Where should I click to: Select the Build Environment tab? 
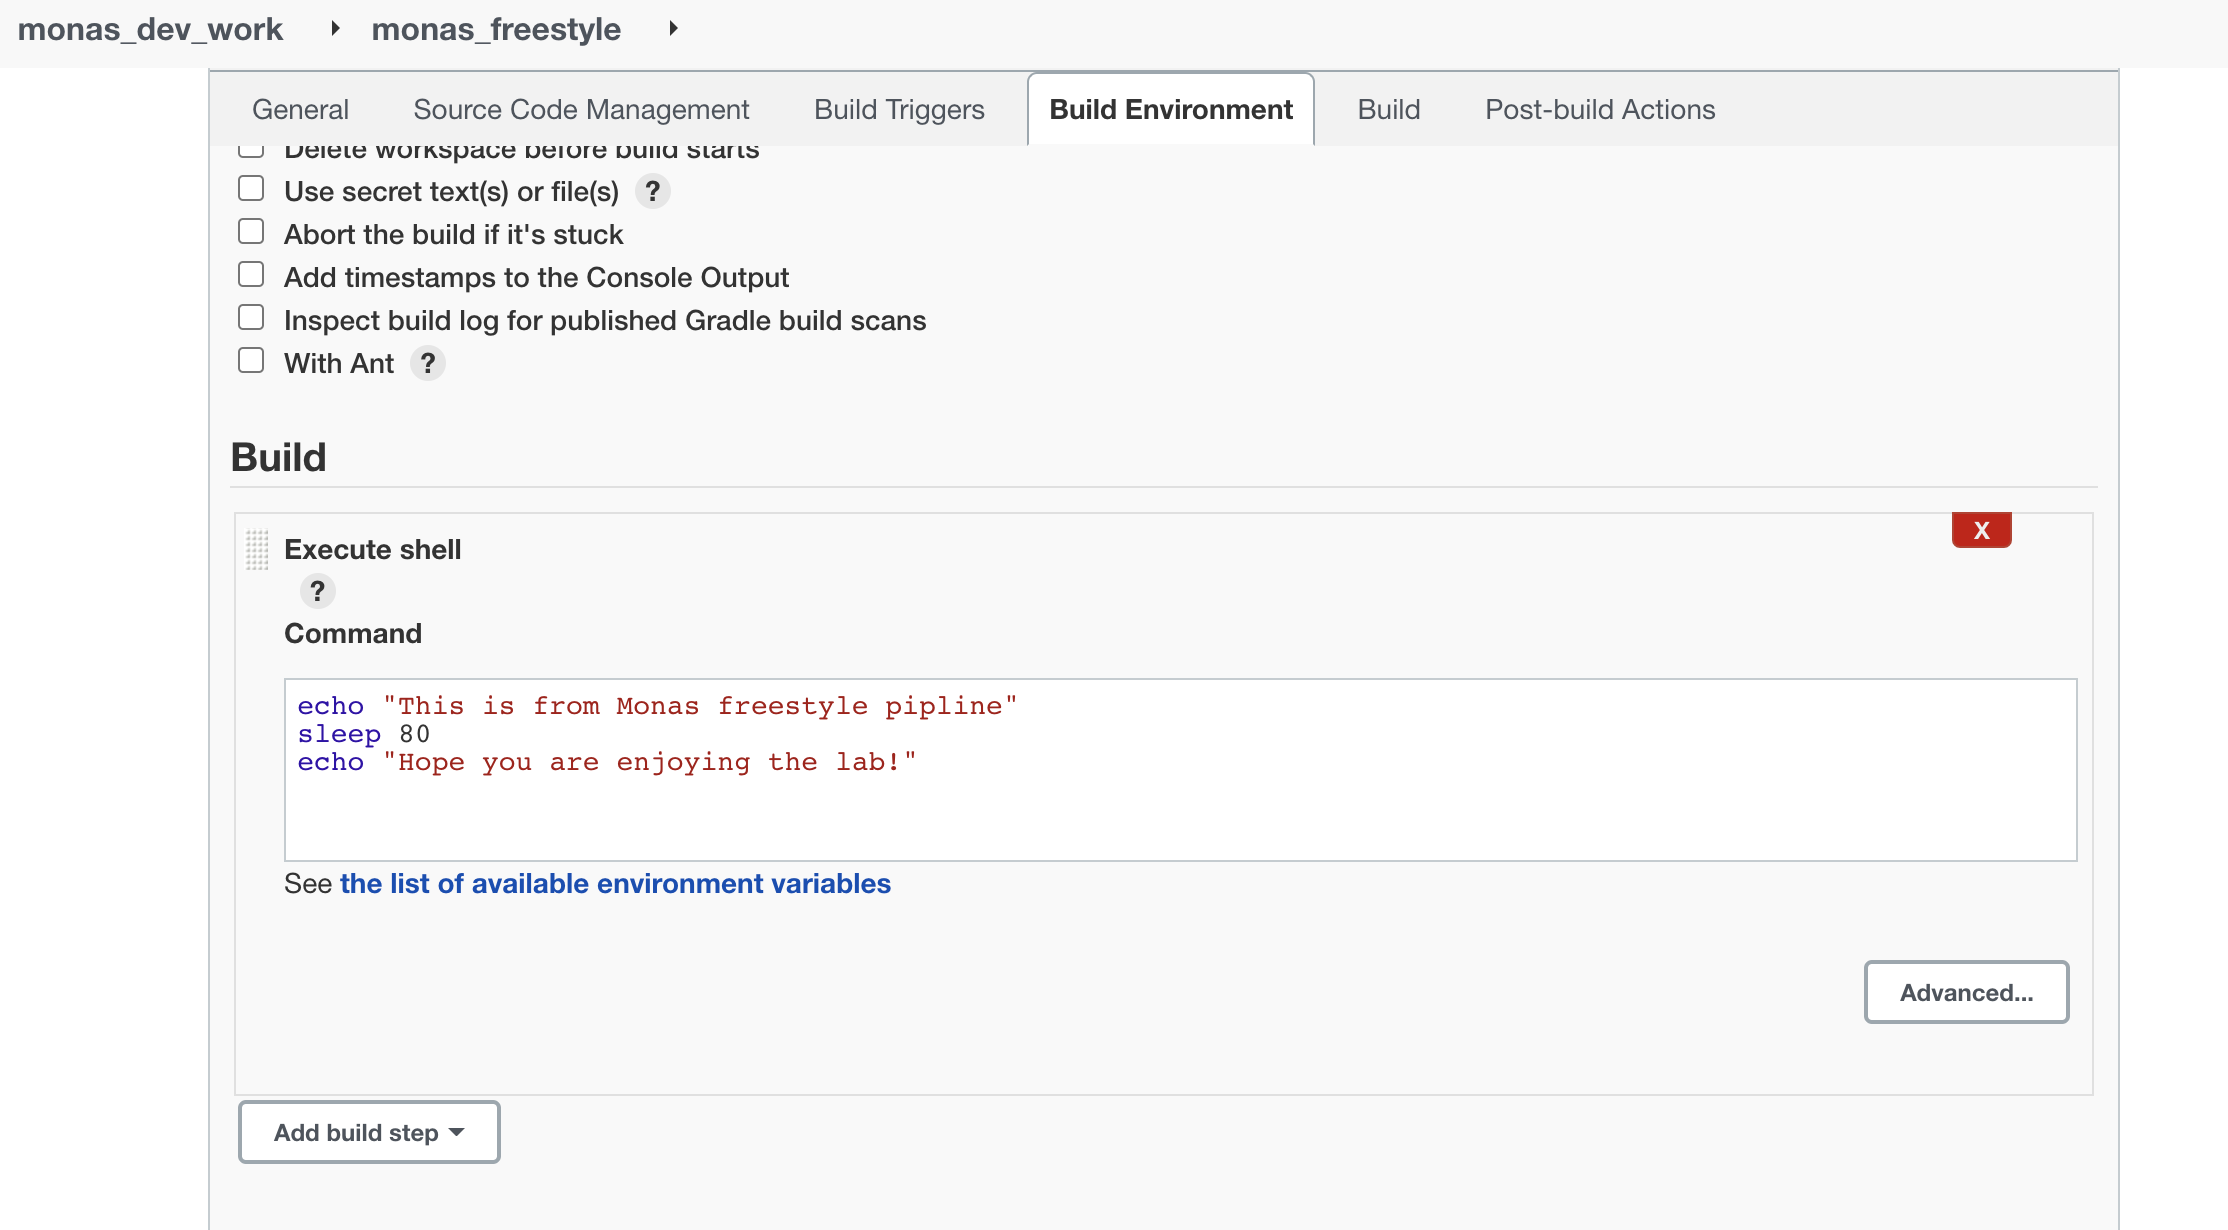(1171, 109)
